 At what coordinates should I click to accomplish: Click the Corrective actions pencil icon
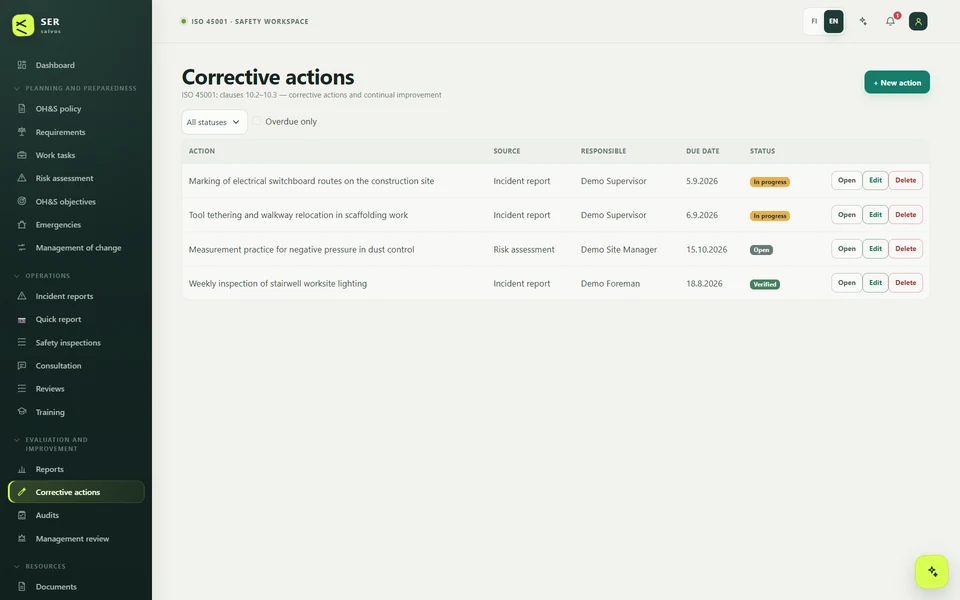pyautogui.click(x=22, y=492)
